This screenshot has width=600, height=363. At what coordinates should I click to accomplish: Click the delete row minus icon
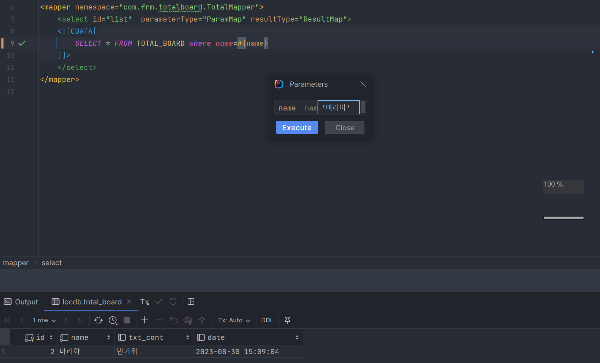click(159, 320)
